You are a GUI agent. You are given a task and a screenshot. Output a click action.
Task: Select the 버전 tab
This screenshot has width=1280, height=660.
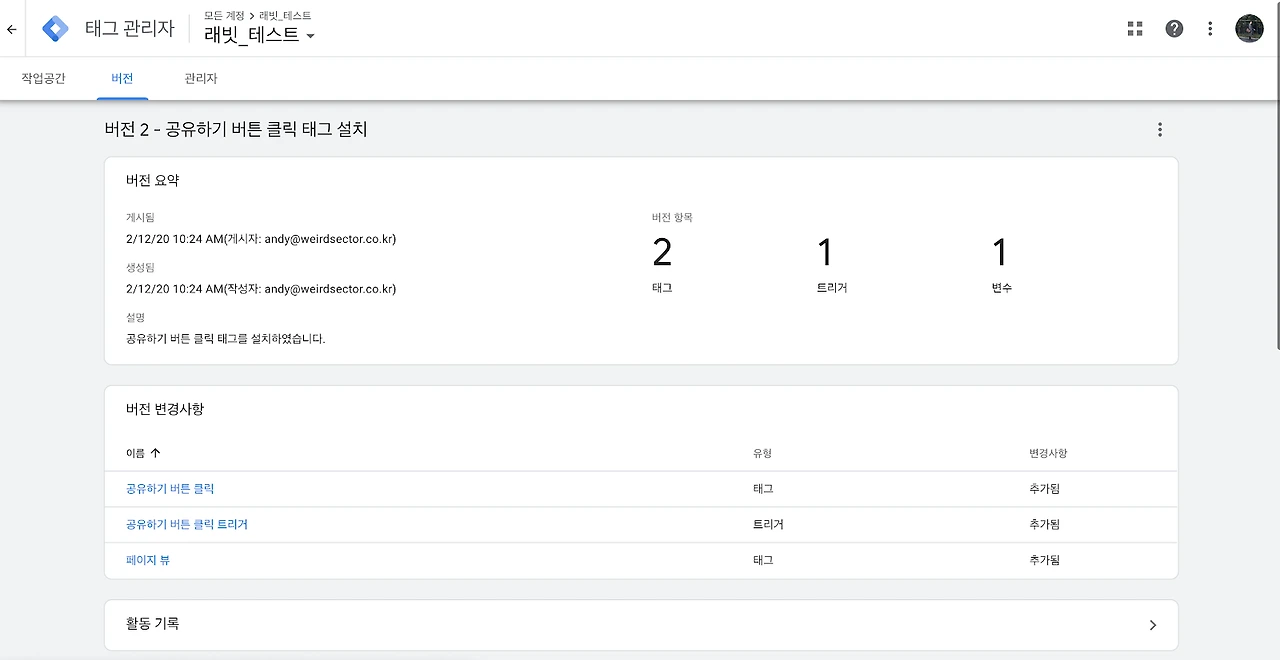coord(122,78)
